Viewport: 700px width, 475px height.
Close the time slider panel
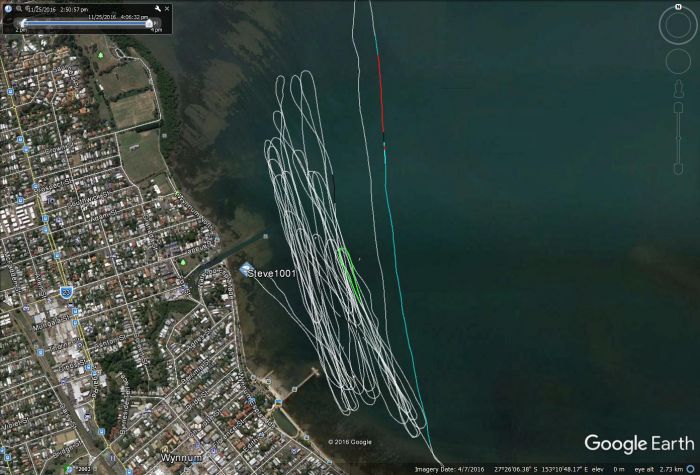coord(168,8)
